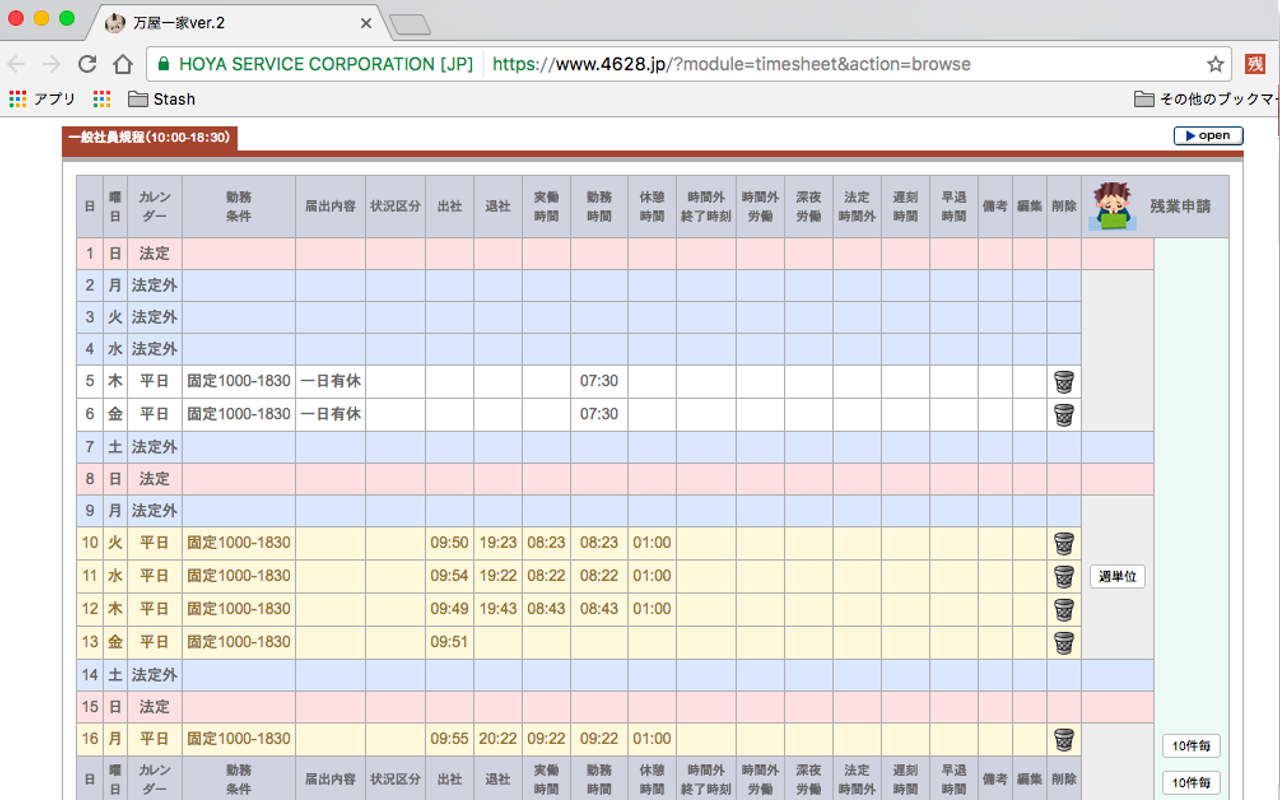Delete the day 16 row with trash icon
The width and height of the screenshot is (1280, 800).
pos(1064,740)
